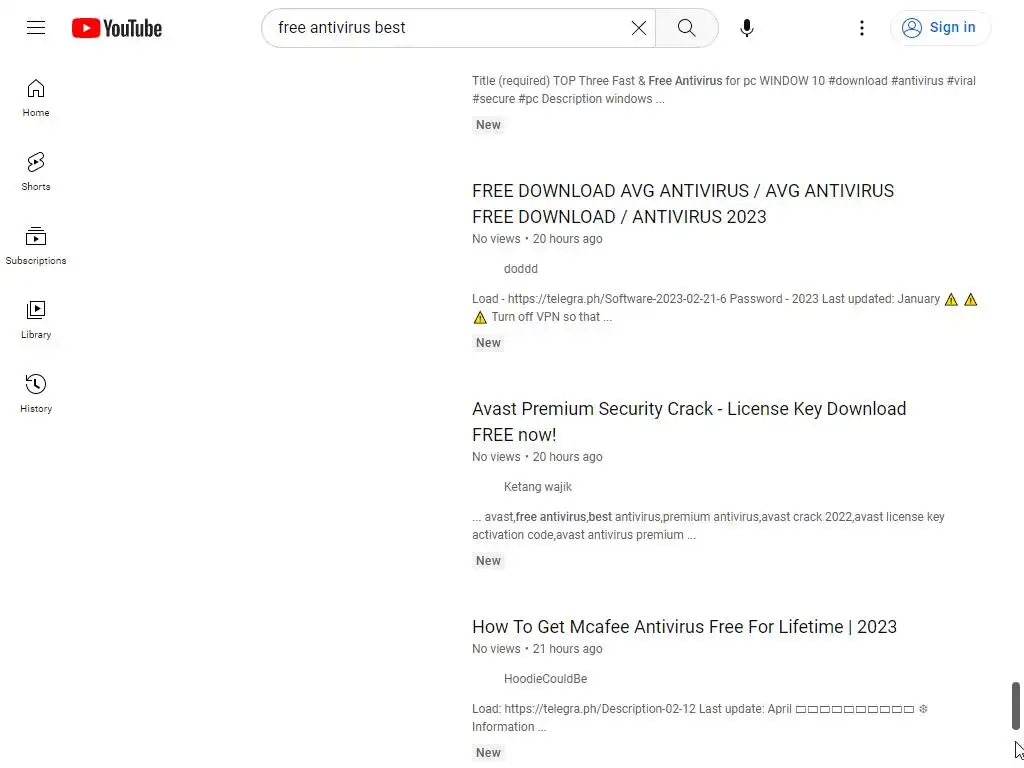Open Shorts in the sidebar
The width and height of the screenshot is (1024, 768).
[36, 172]
